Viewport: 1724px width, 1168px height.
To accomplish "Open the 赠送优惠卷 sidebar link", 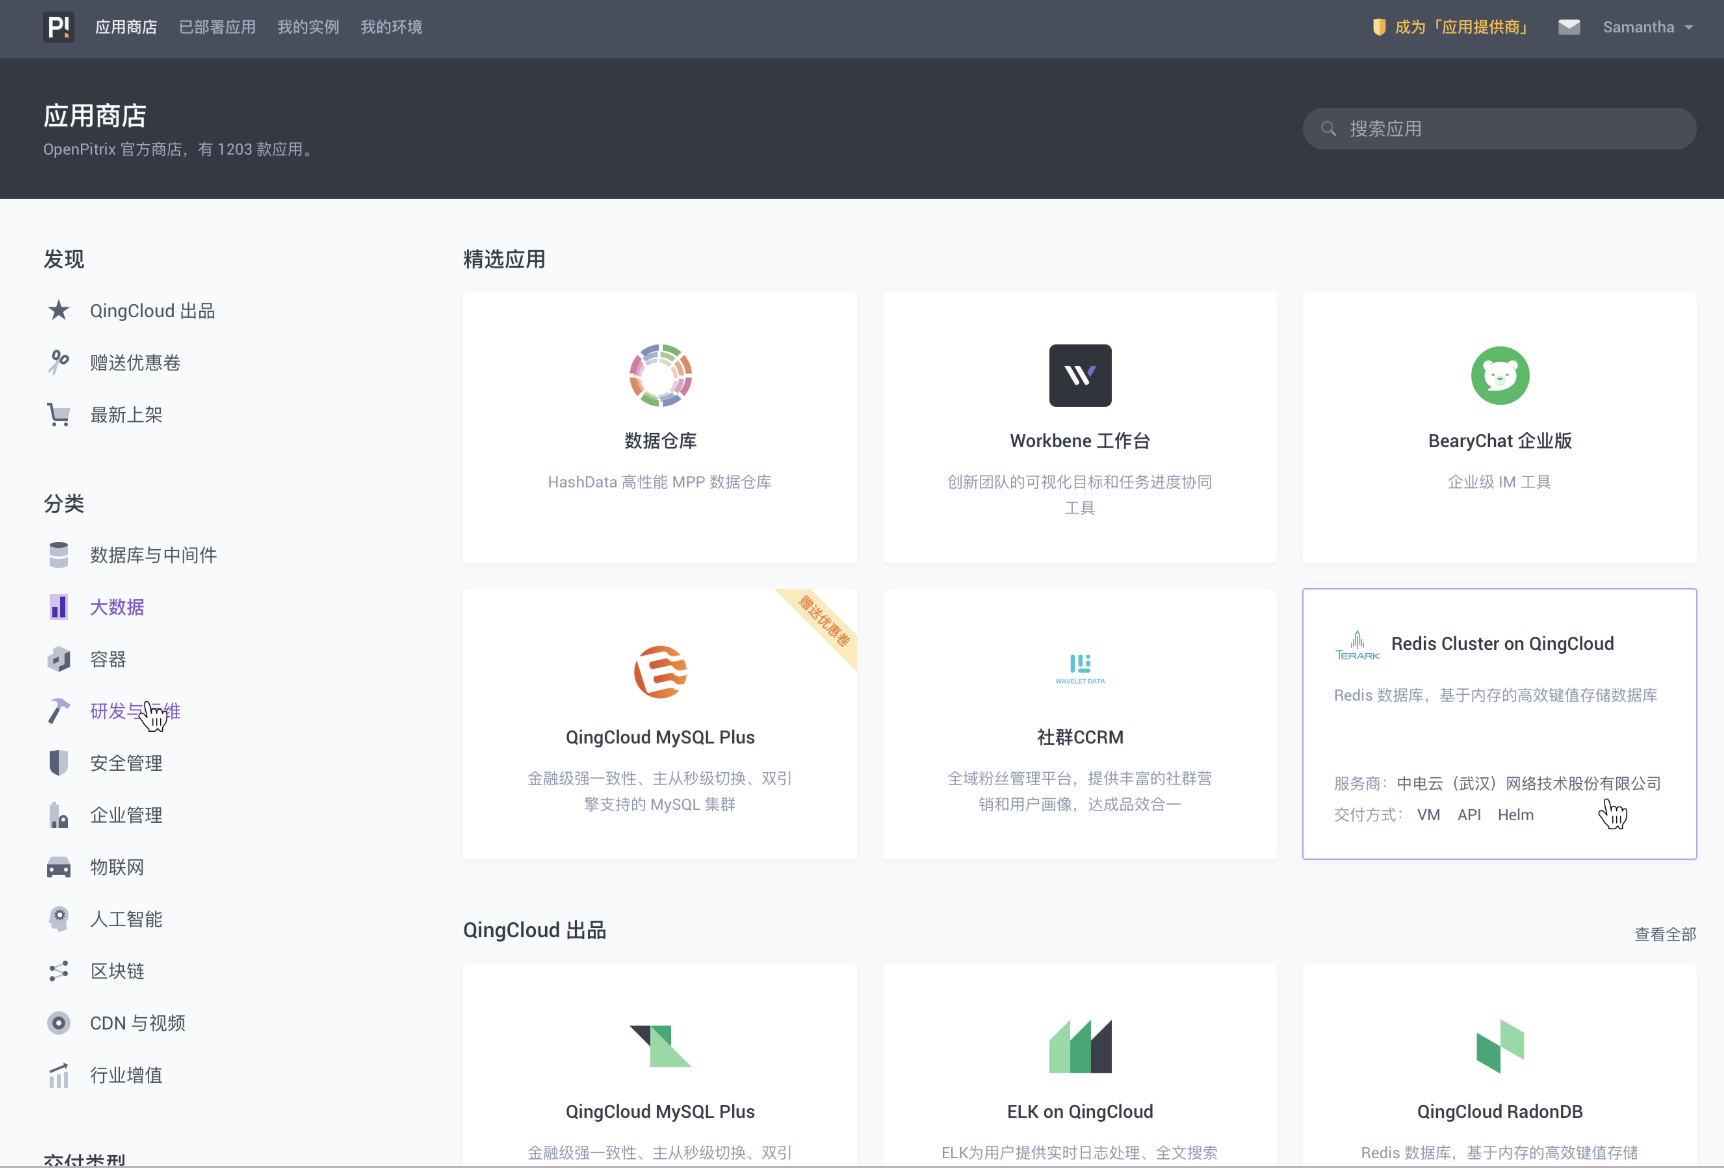I will [135, 363].
